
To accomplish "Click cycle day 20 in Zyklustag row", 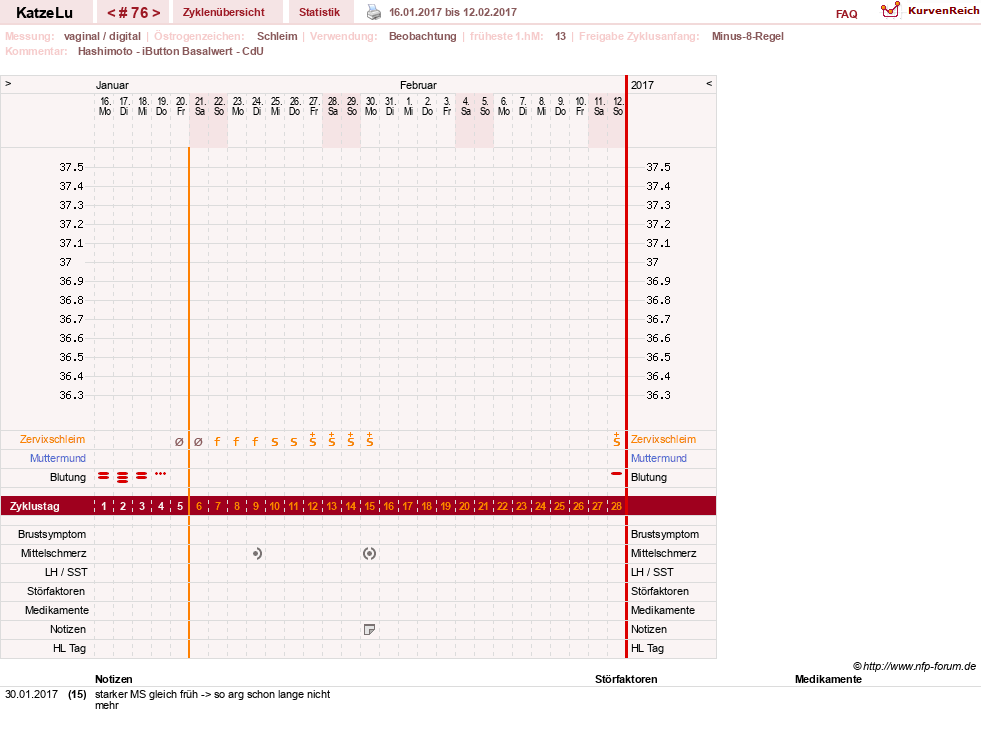I will [x=464, y=506].
